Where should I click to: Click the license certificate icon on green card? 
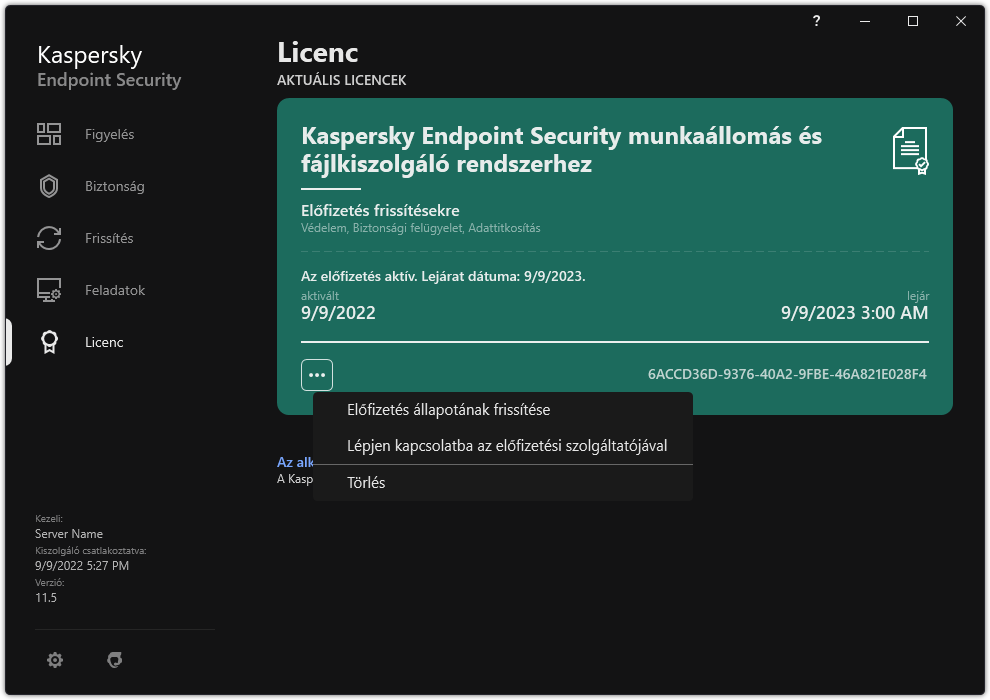click(908, 150)
